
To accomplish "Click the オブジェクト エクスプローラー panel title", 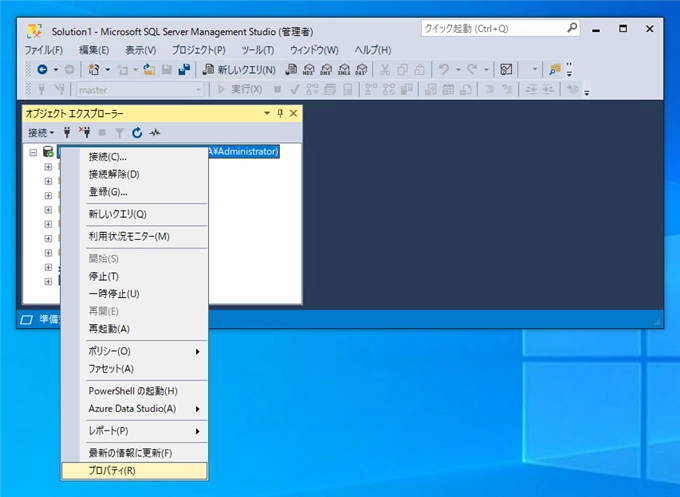I will coord(75,114).
